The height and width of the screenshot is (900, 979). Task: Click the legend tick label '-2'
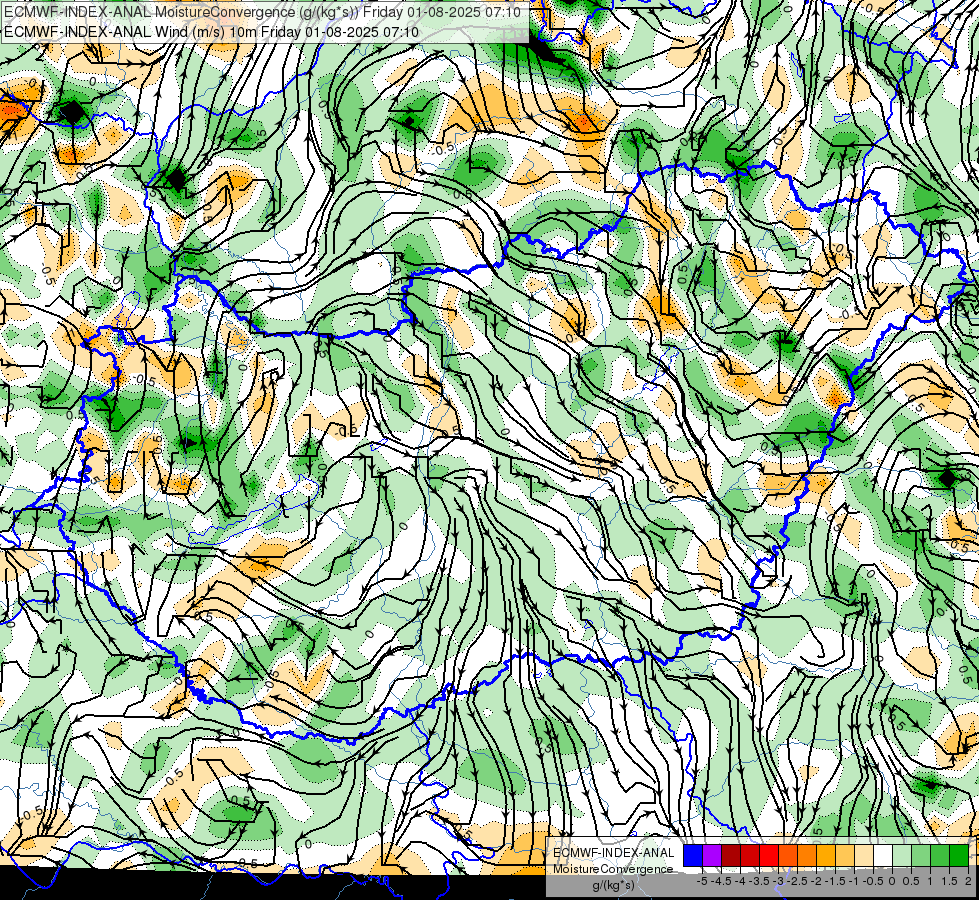(x=816, y=881)
